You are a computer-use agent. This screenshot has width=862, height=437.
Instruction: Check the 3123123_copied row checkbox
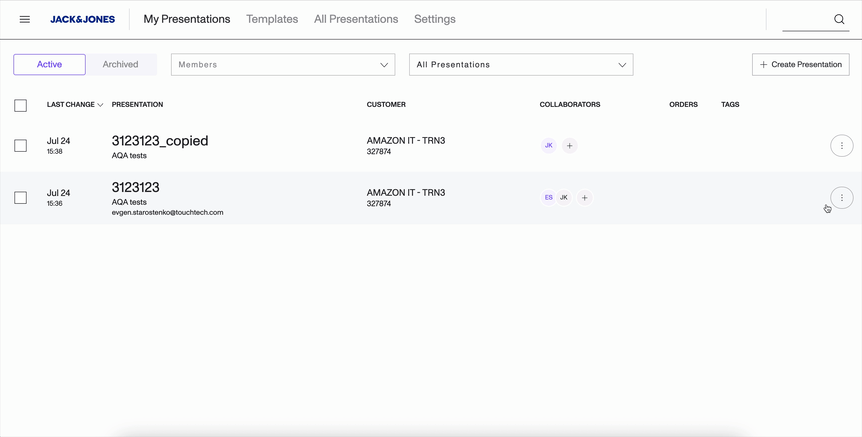click(20, 146)
